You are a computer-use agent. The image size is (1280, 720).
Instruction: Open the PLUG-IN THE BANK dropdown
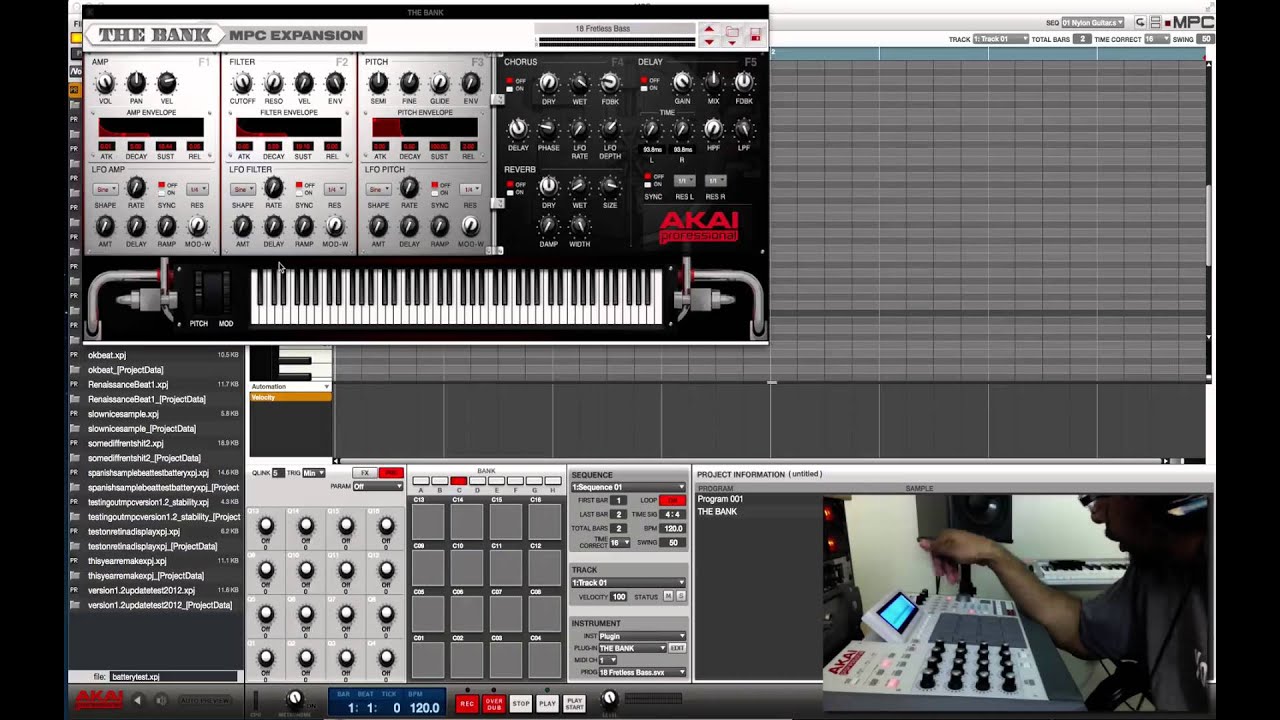pyautogui.click(x=632, y=648)
